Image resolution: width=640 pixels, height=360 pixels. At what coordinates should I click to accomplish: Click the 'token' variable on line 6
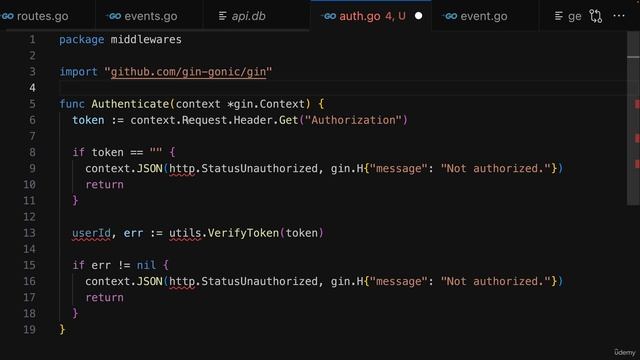point(88,120)
